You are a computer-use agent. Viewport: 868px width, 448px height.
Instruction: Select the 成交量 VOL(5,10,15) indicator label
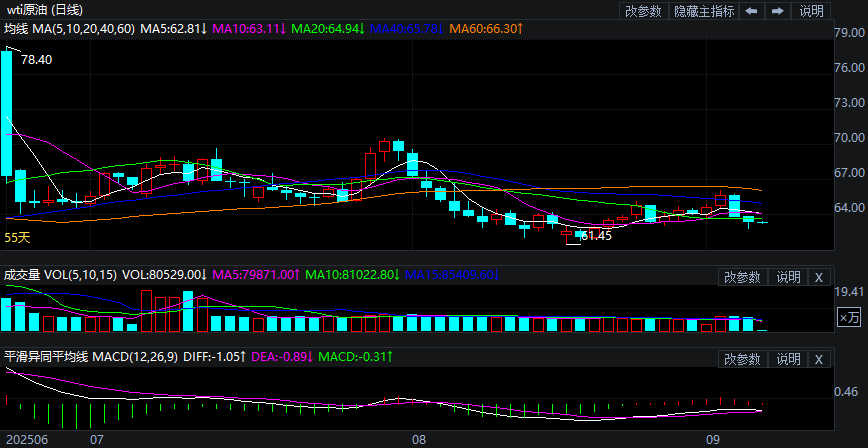59,274
